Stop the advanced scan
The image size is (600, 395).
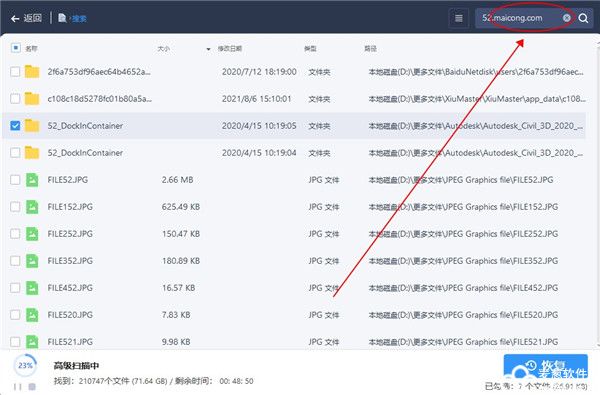pos(32,387)
